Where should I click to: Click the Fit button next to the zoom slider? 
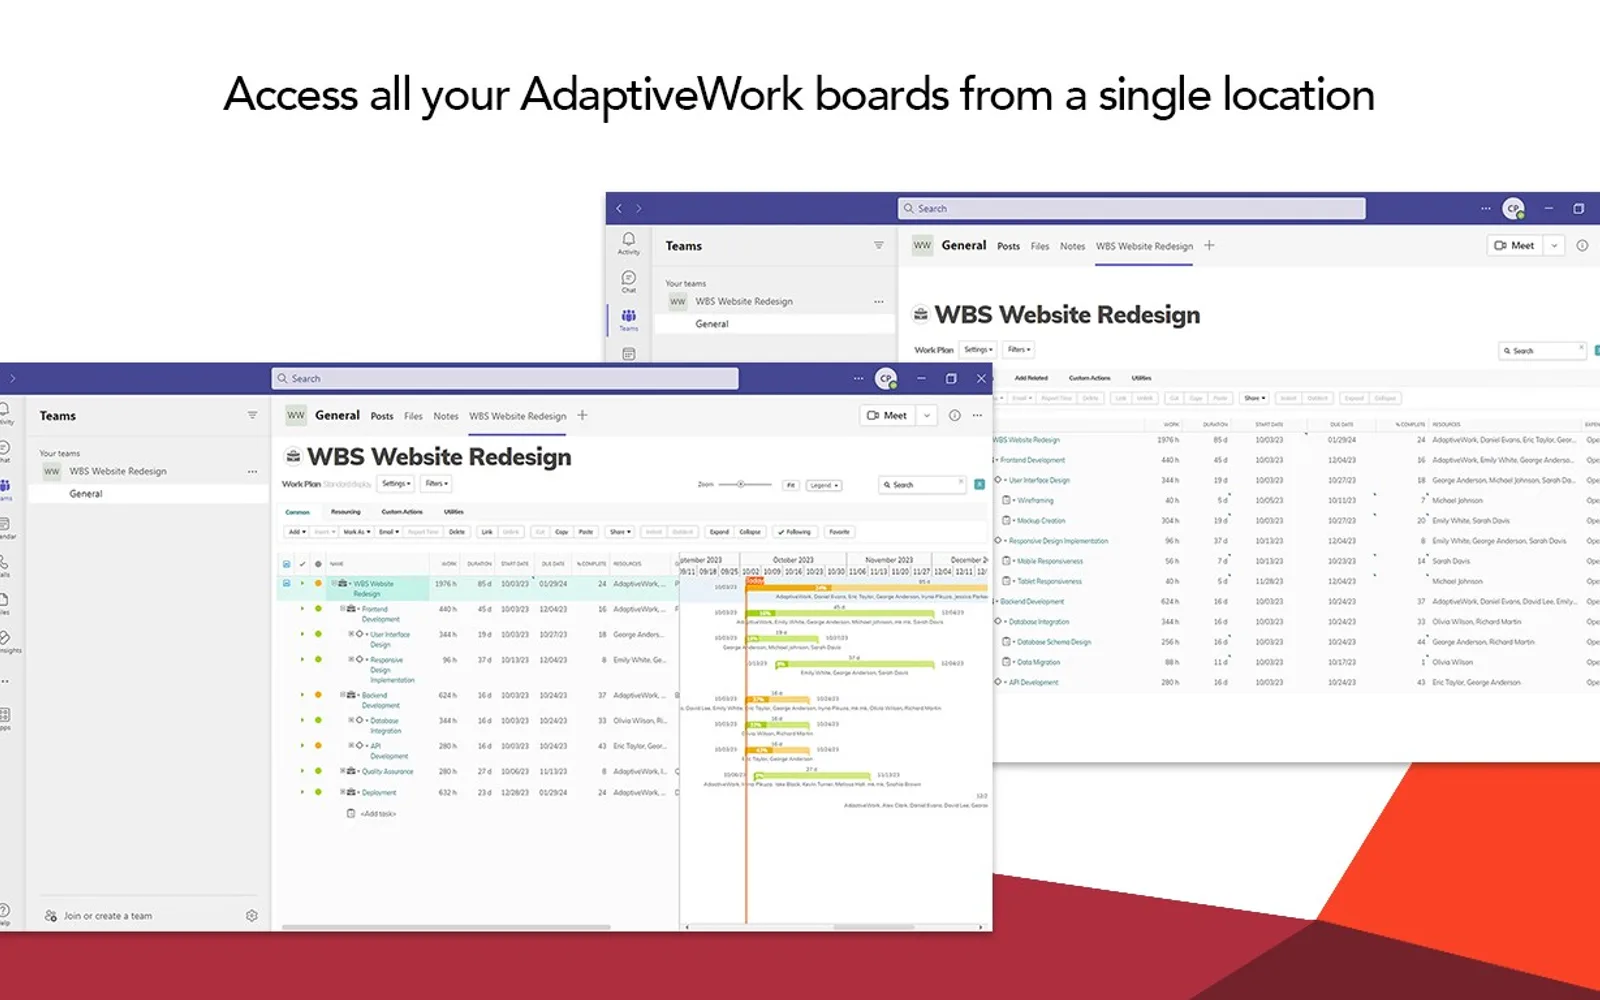(790, 485)
